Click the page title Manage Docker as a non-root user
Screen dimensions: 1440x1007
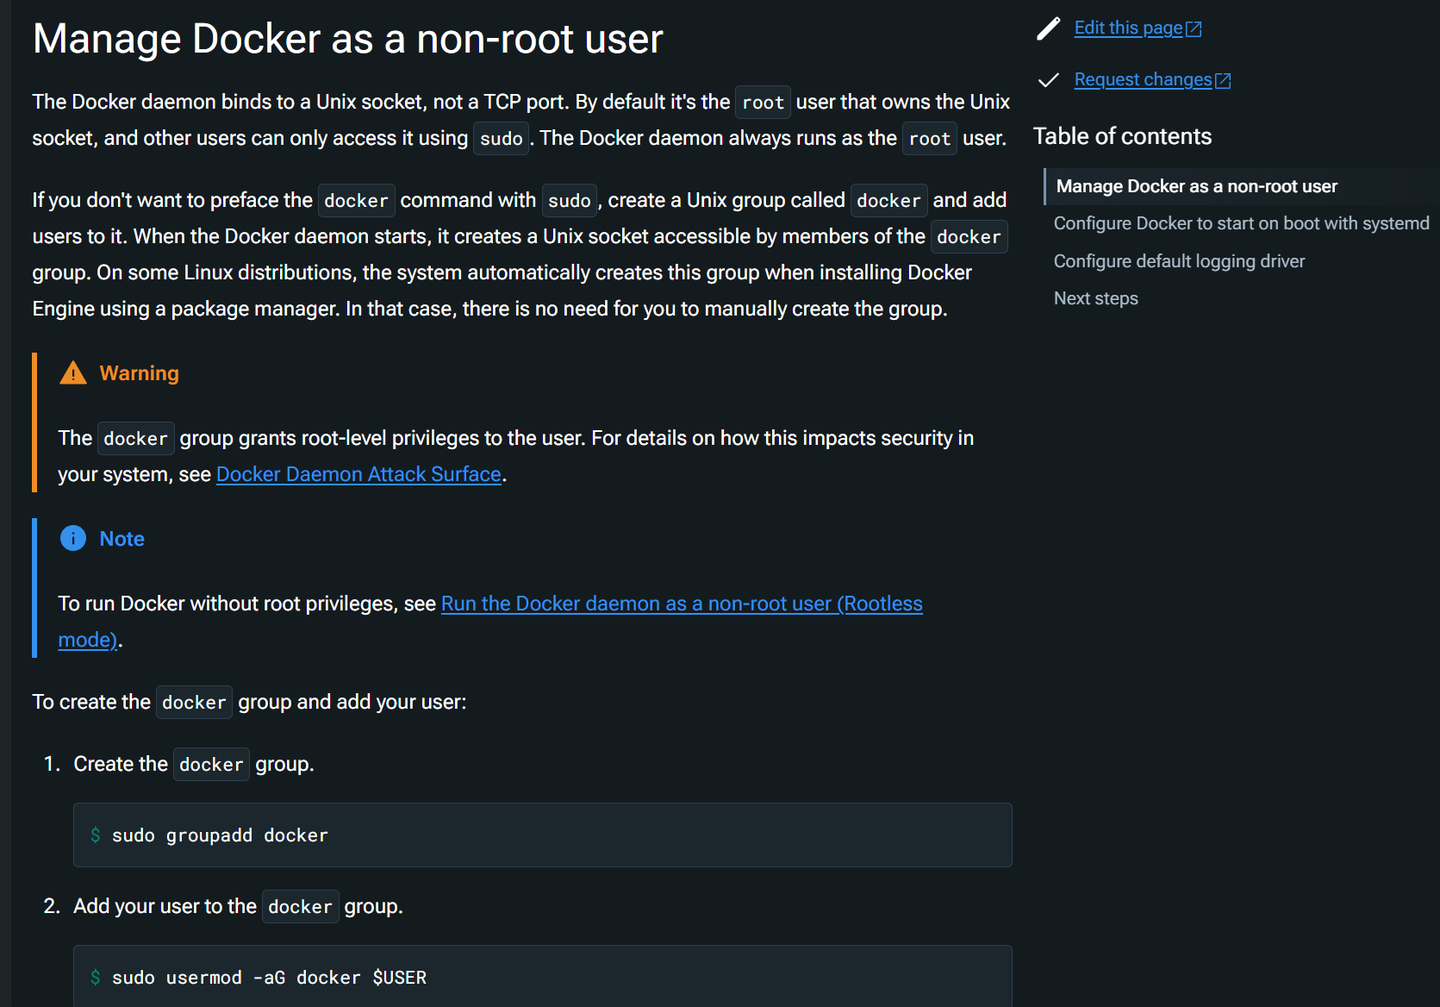tap(347, 39)
